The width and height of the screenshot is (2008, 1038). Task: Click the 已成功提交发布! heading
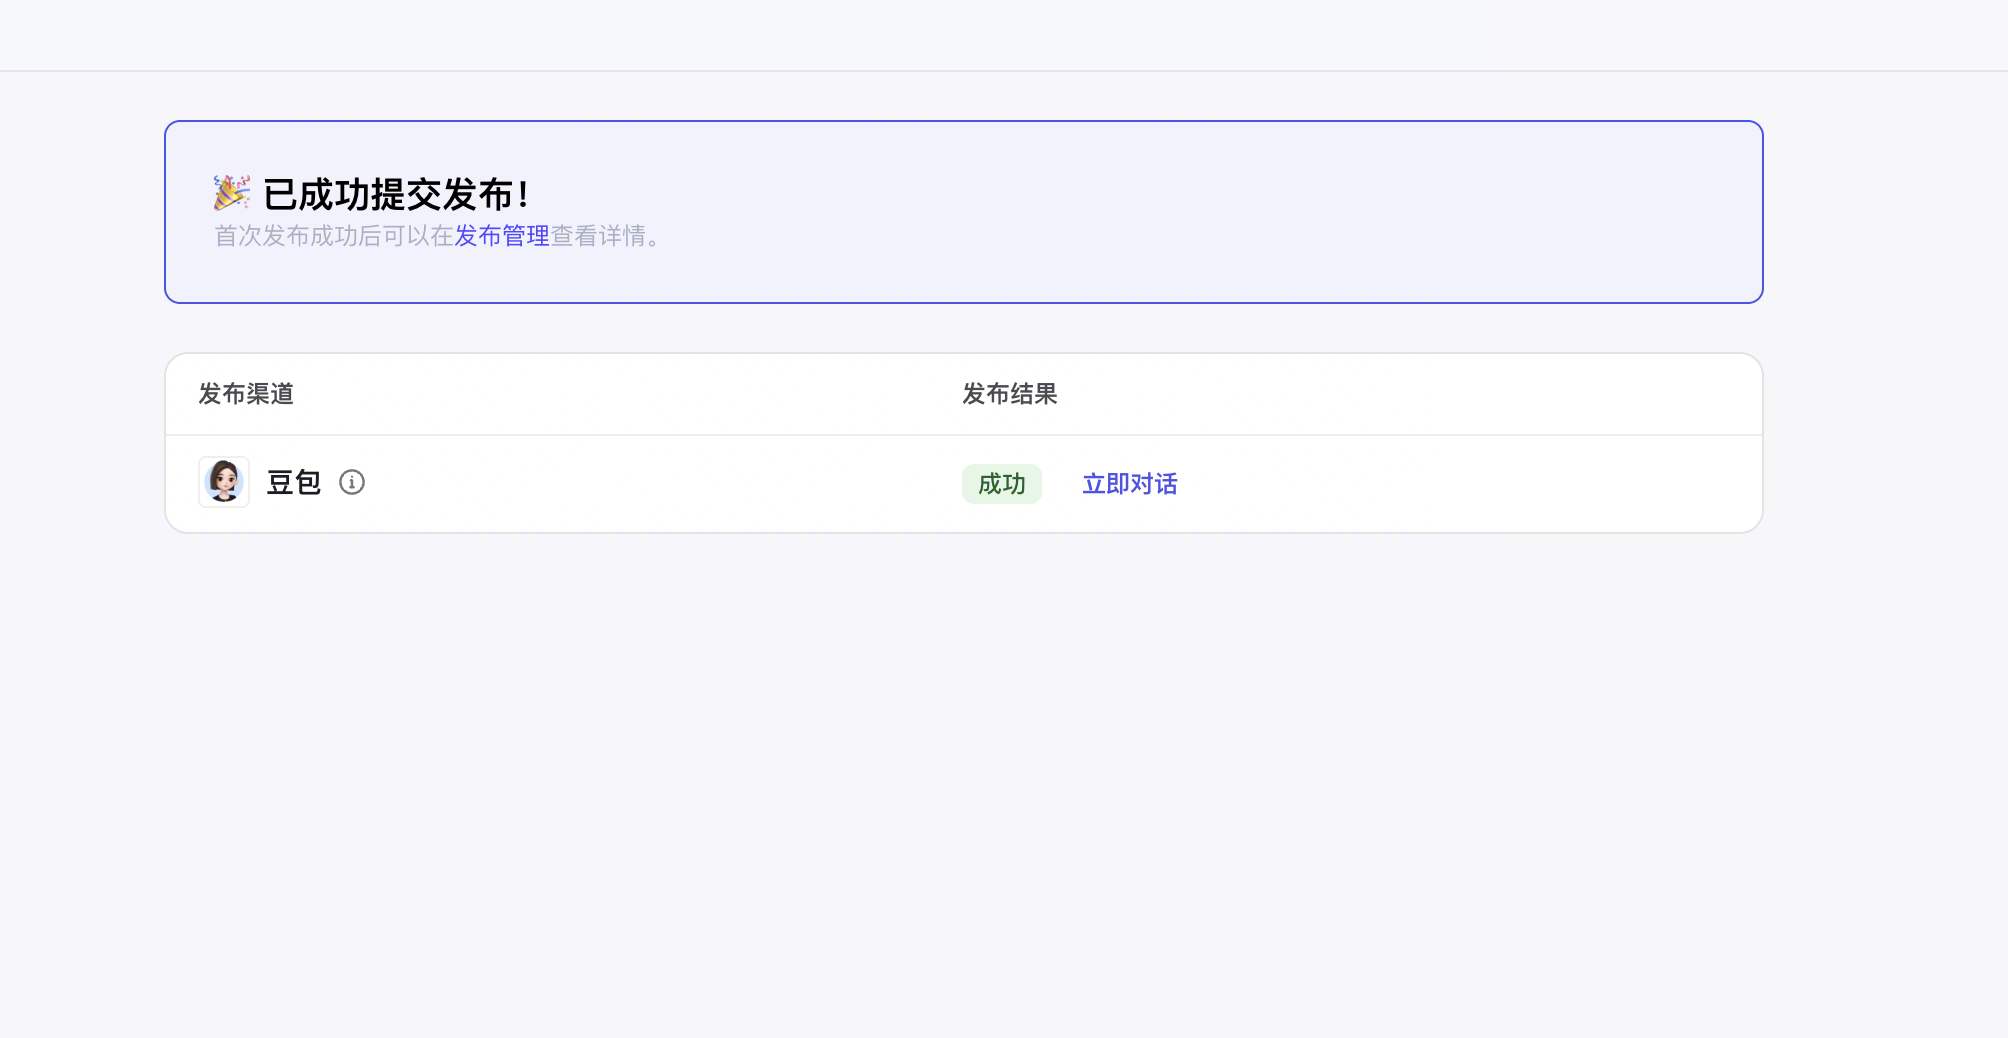click(x=396, y=194)
